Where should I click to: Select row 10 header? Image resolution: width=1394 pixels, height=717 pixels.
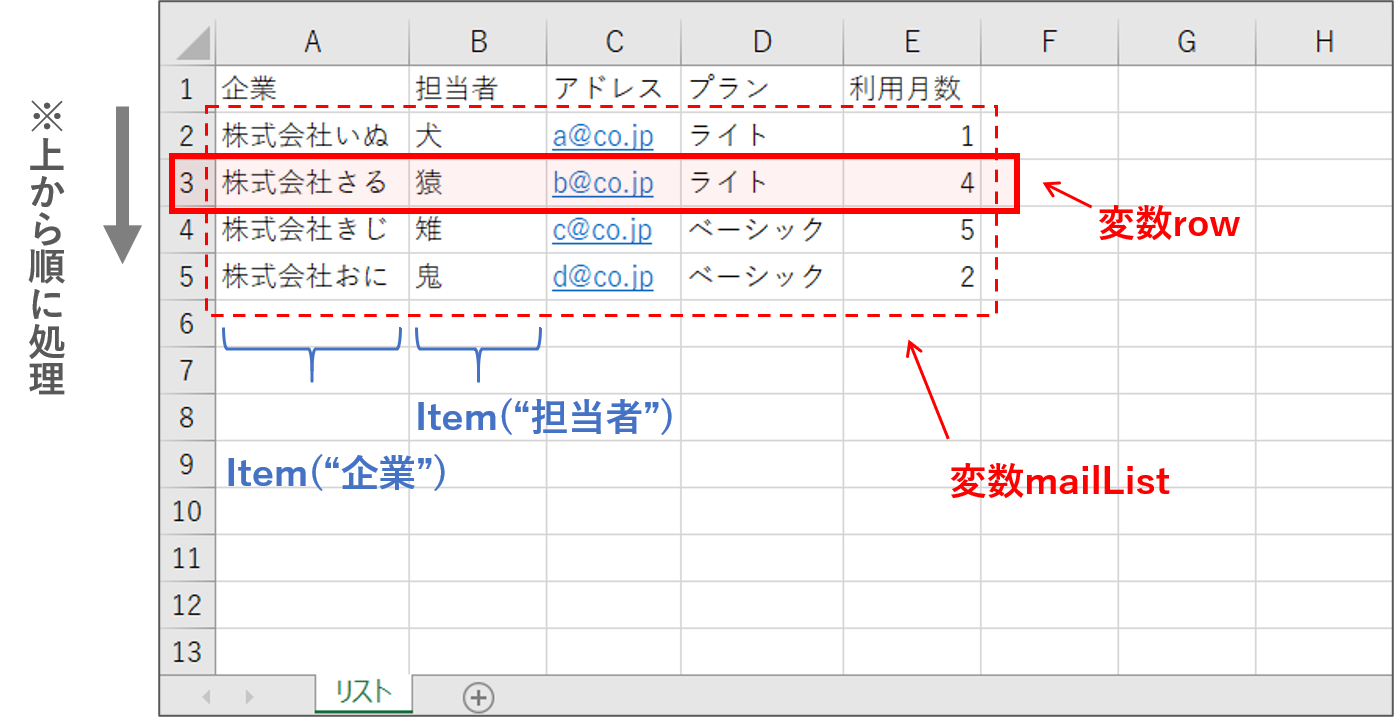(187, 511)
